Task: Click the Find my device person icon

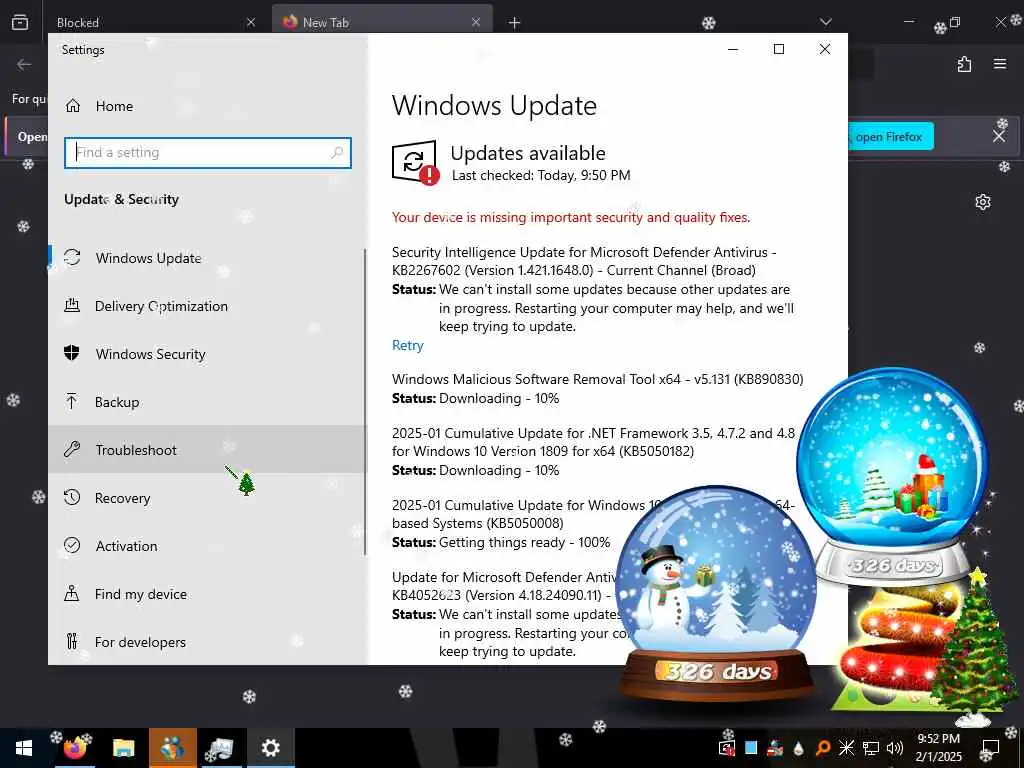Action: [x=72, y=594]
